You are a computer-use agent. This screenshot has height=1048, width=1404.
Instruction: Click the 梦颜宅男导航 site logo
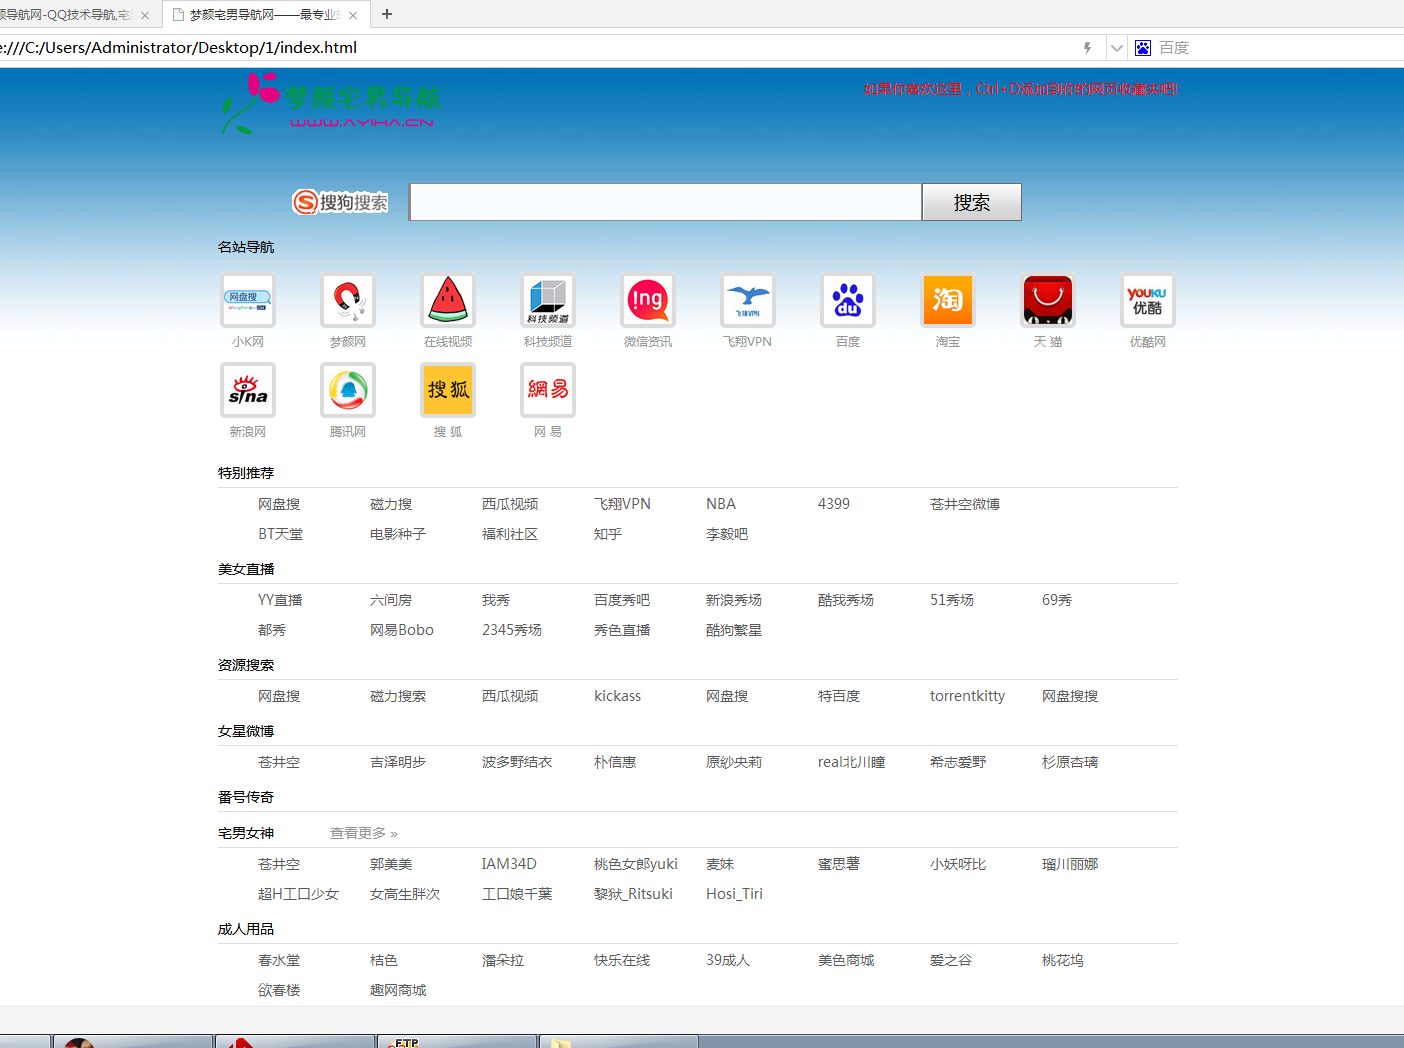(330, 102)
